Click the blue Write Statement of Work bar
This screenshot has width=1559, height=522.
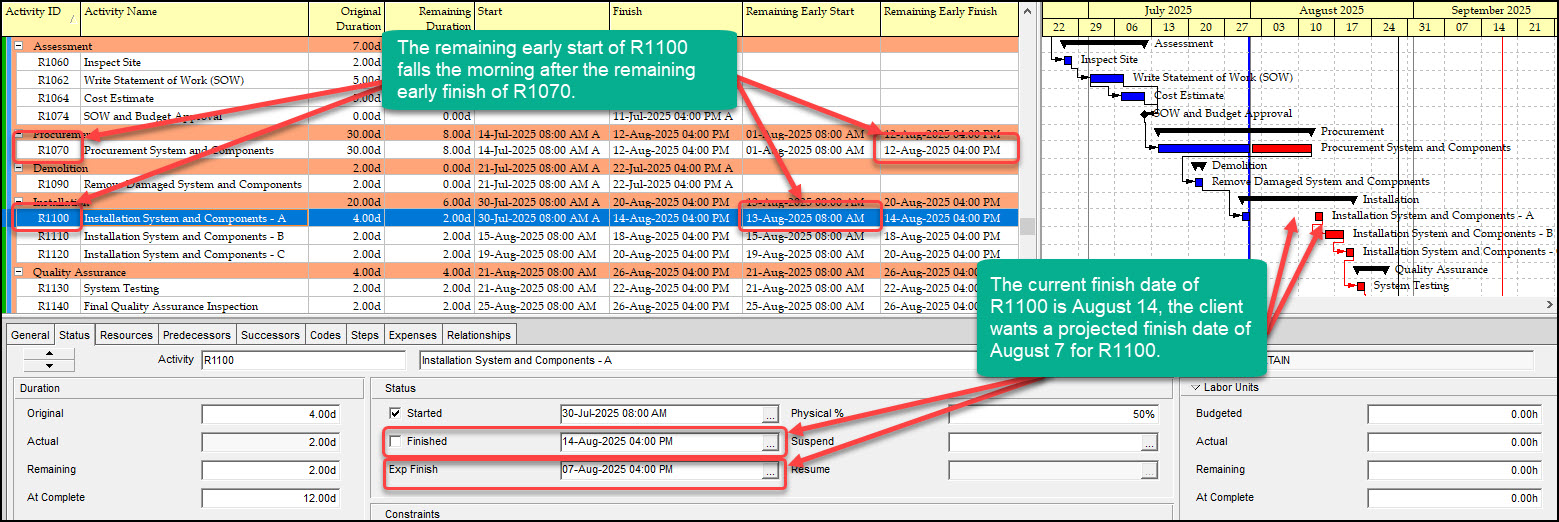coord(1106,78)
